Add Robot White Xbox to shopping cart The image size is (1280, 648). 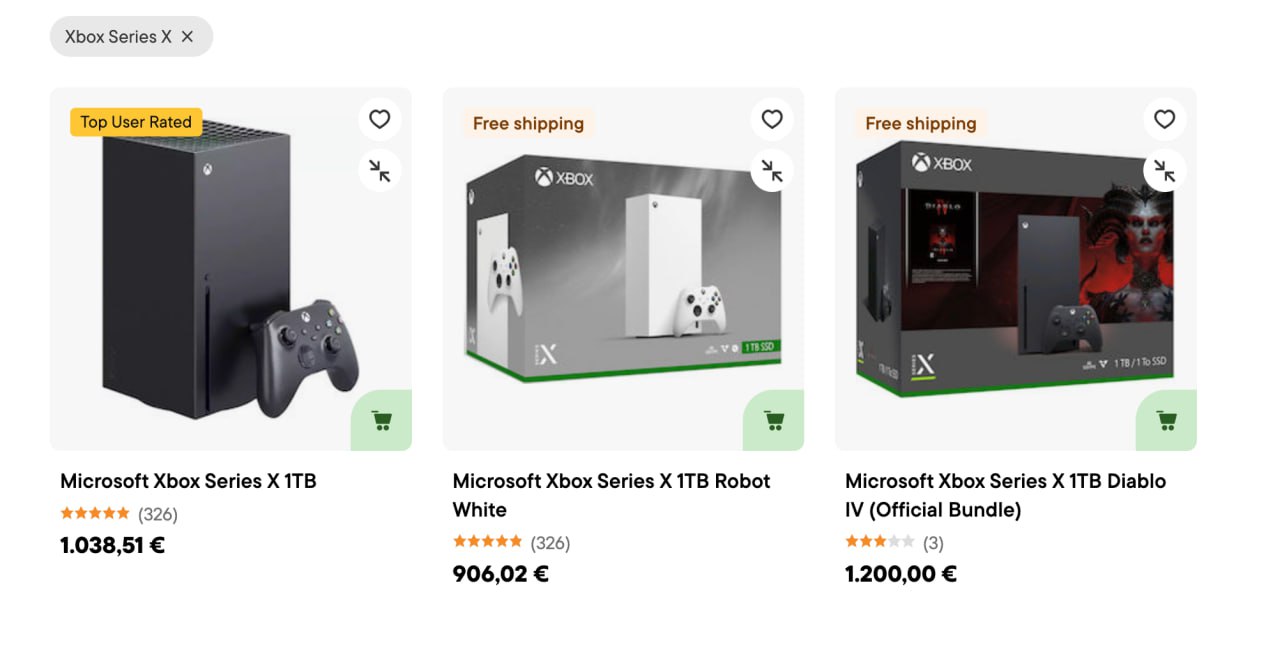point(774,420)
